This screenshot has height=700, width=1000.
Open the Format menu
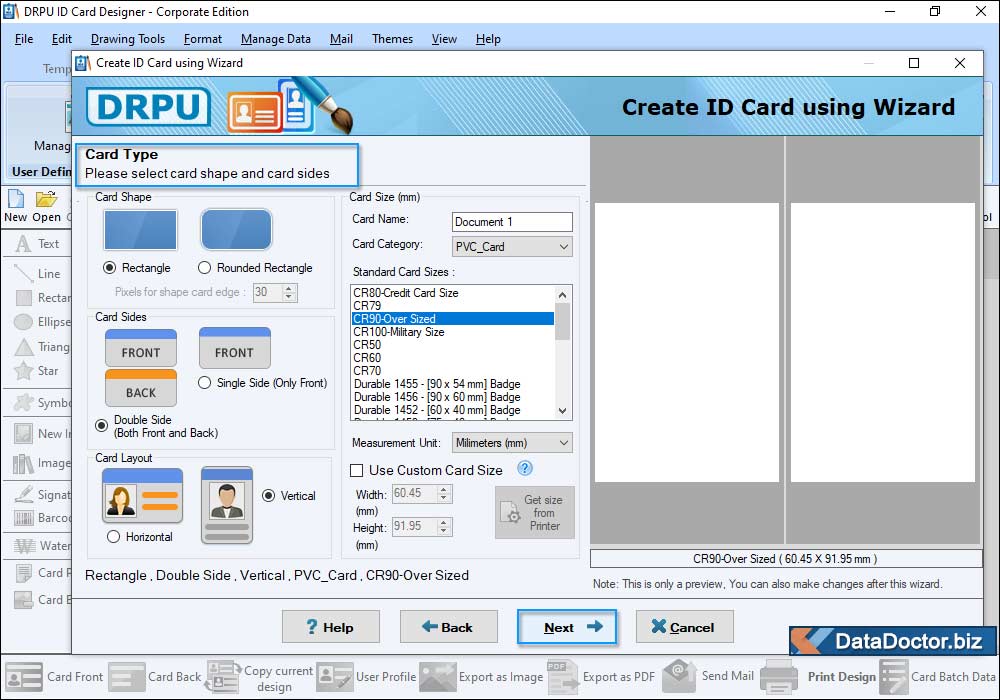(x=203, y=39)
